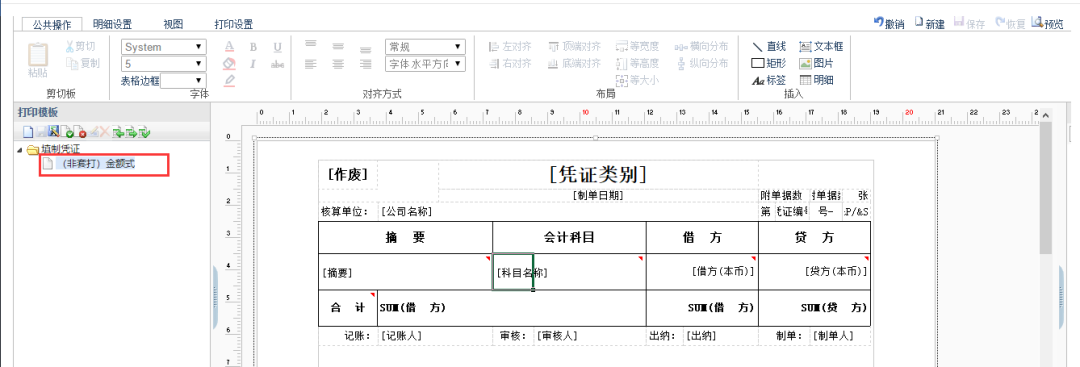
Task: Pick font color with the red-underlined A
Action: [230, 47]
